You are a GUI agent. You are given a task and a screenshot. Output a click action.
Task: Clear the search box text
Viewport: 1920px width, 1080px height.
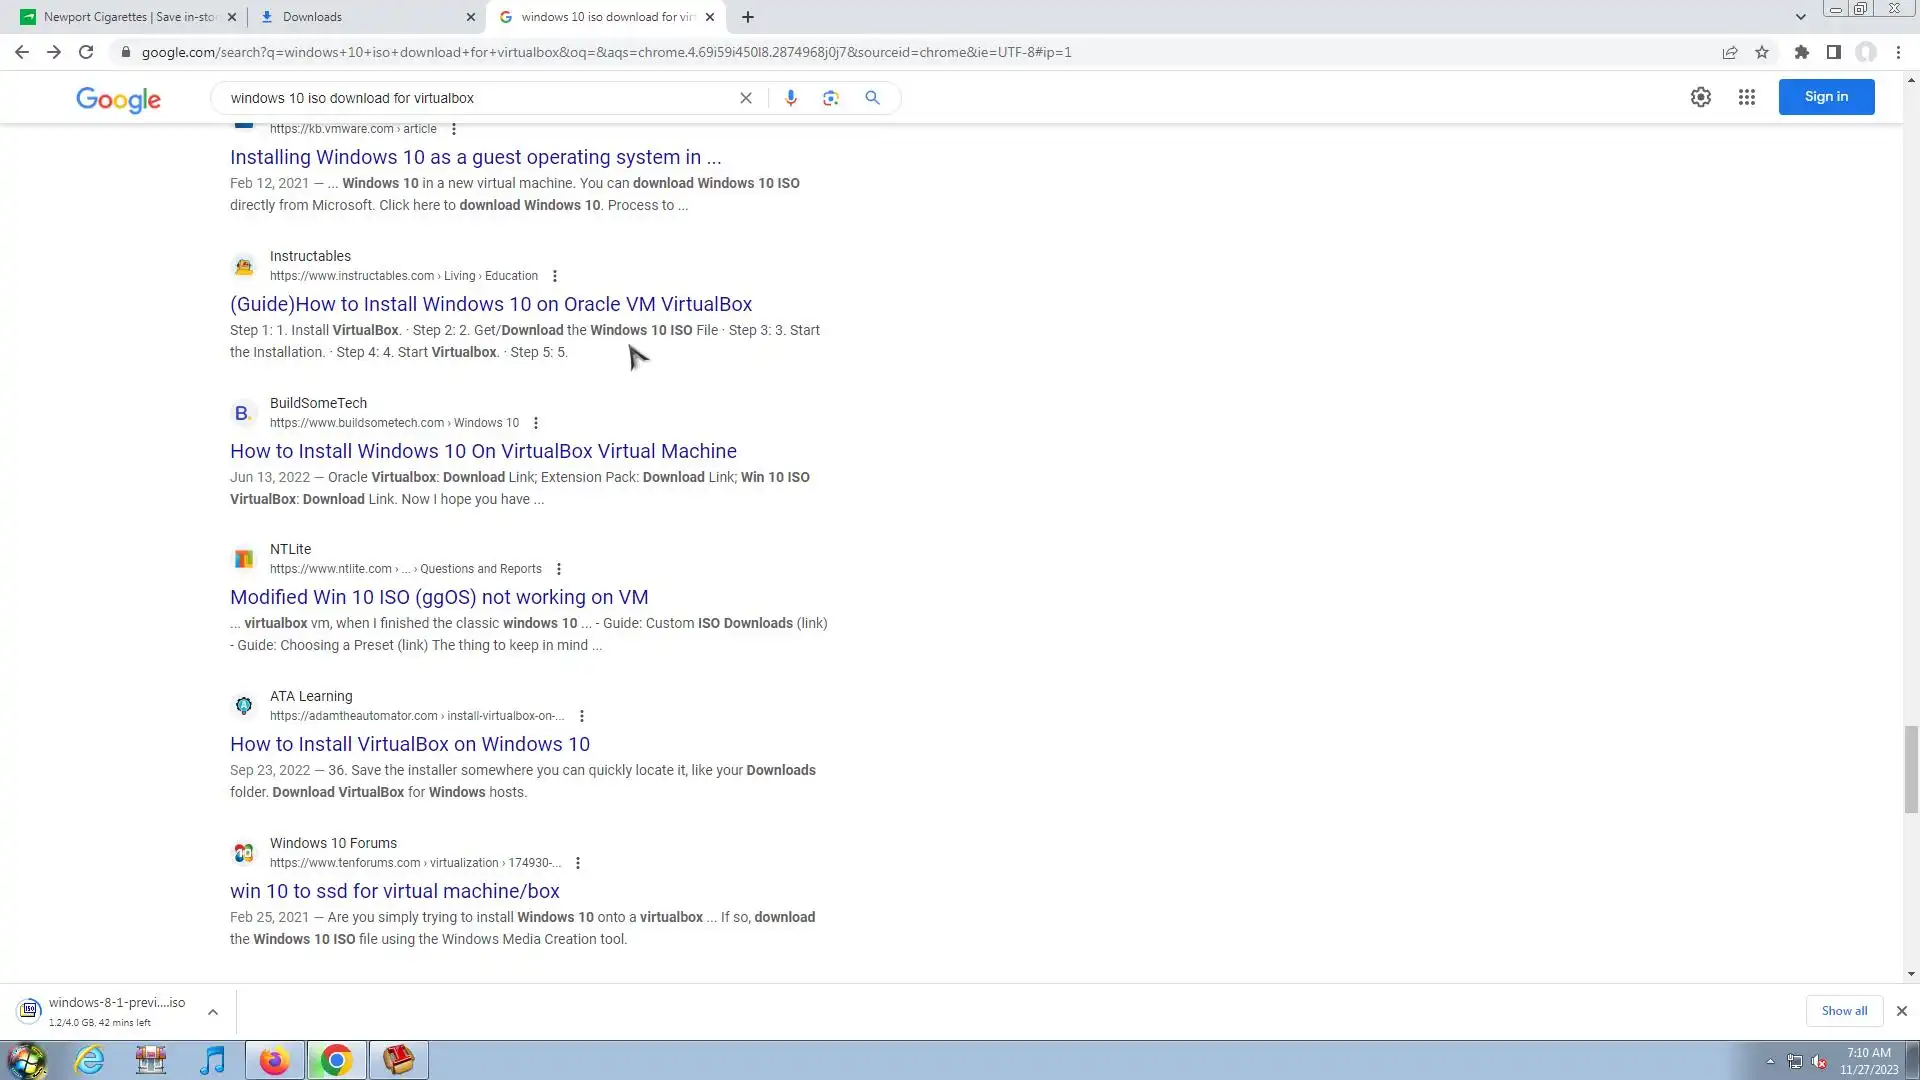click(x=745, y=98)
